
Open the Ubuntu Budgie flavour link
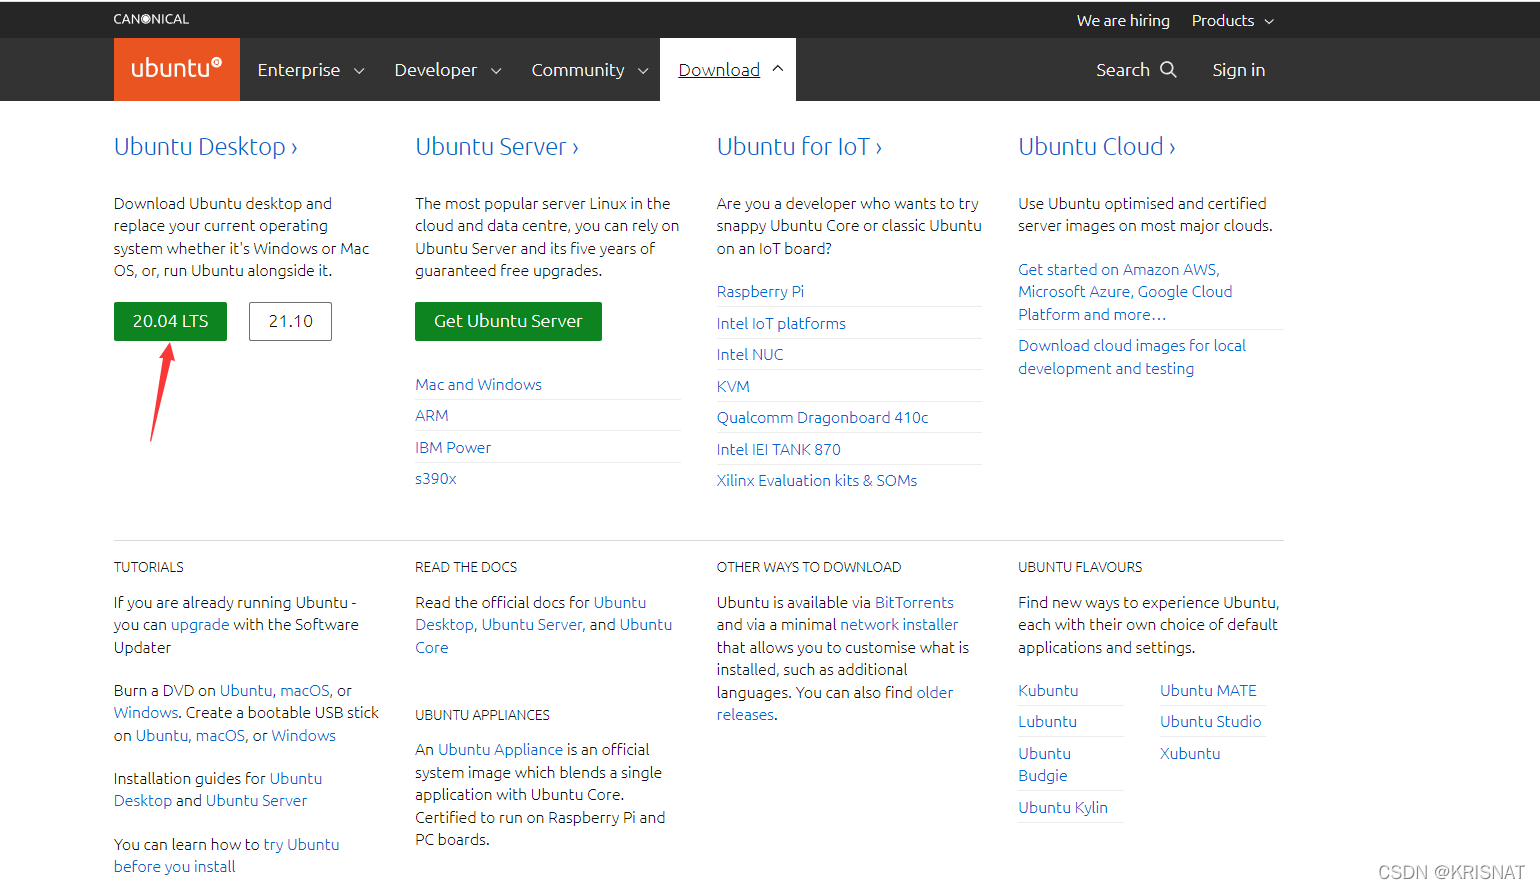tap(1044, 764)
